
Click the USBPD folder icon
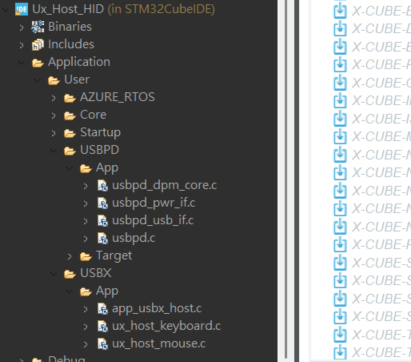pyautogui.click(x=70, y=151)
